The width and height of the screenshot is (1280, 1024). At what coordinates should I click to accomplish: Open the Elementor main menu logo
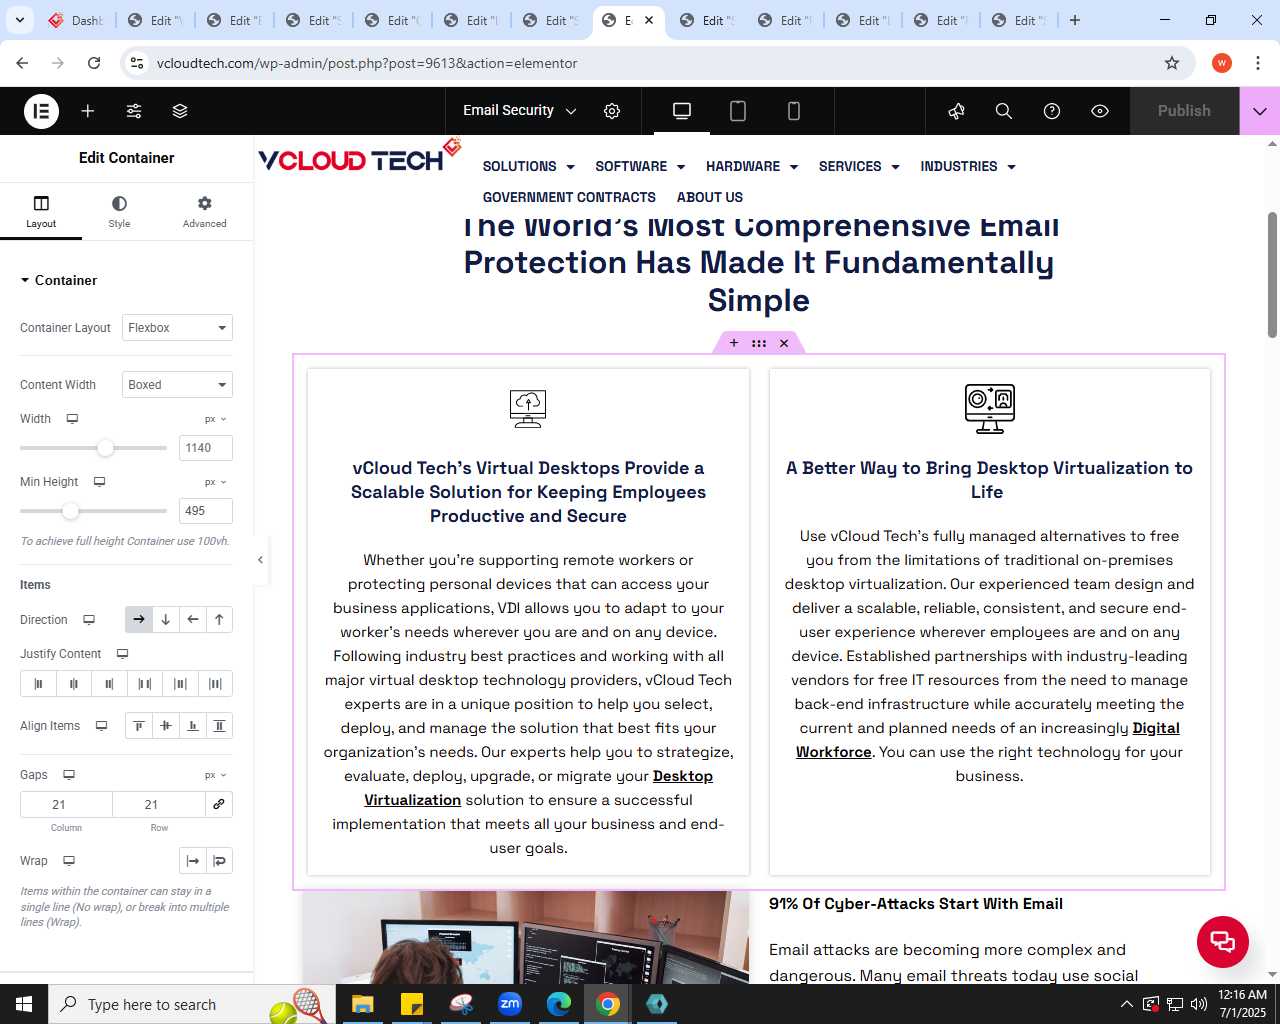coord(41,111)
